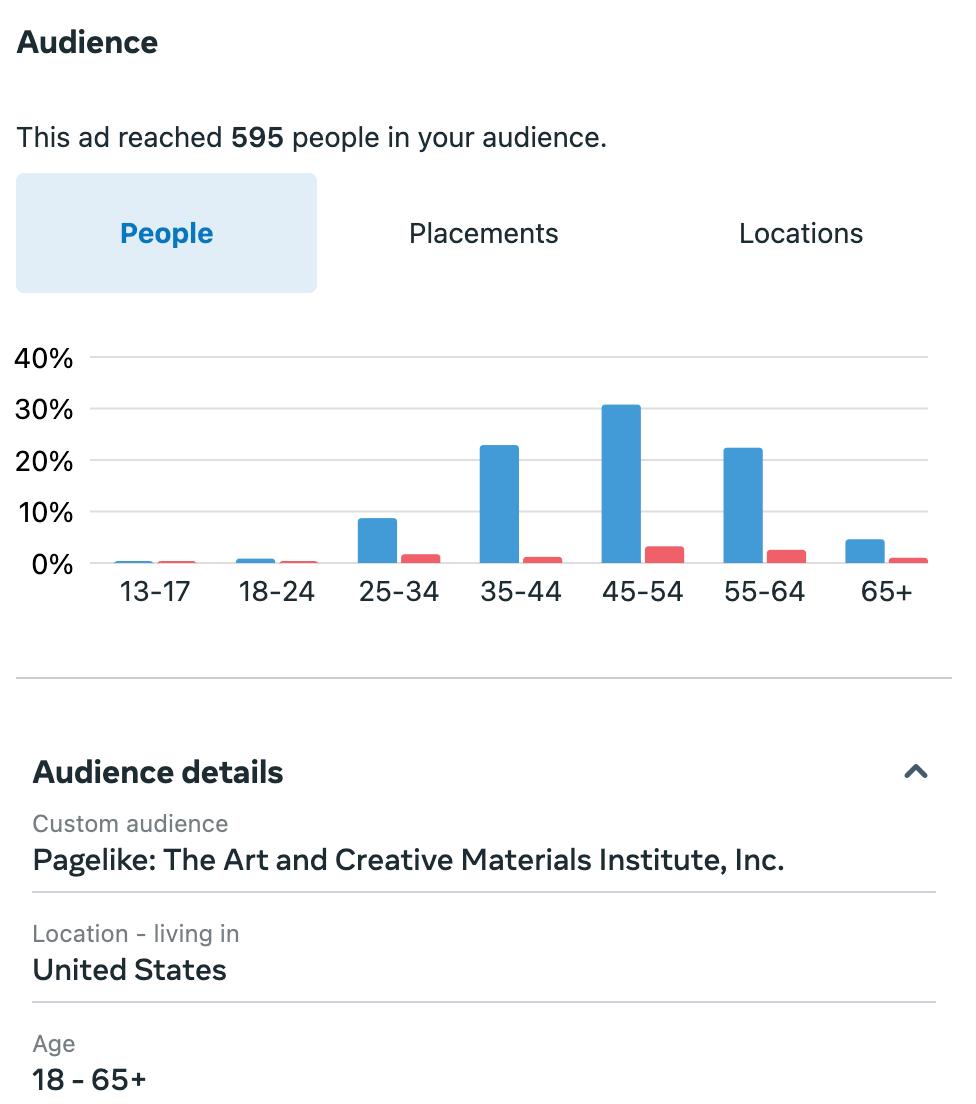Image resolution: width=976 pixels, height=1104 pixels.
Task: Click the Audience details heading
Action: 158,772
